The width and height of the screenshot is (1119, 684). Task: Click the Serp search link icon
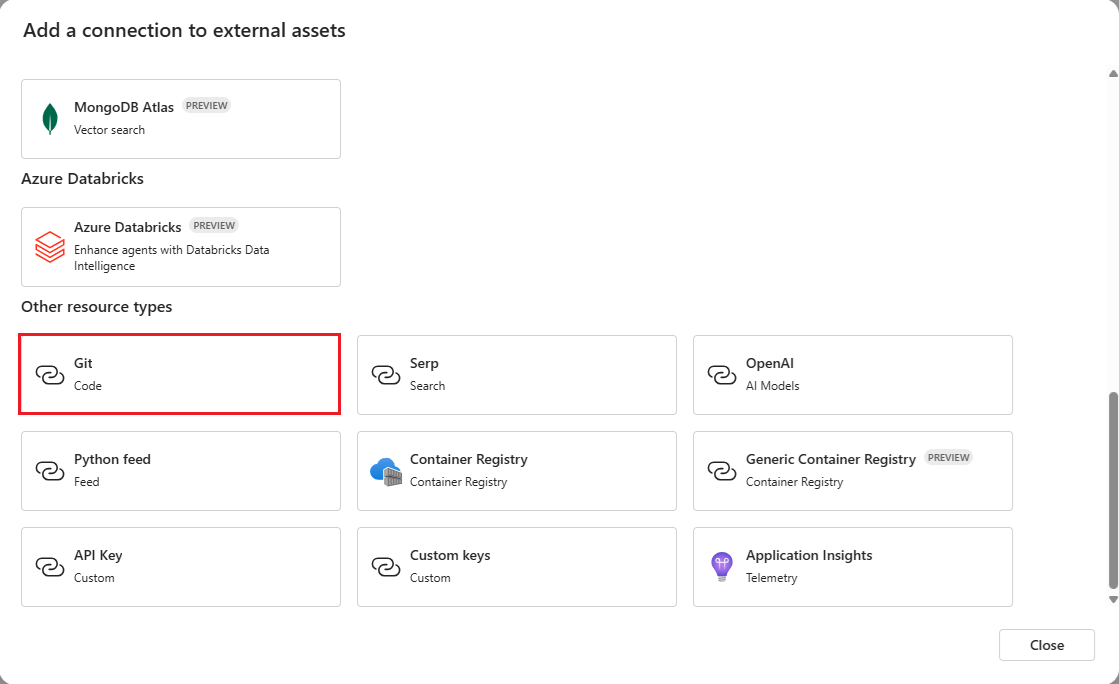click(x=386, y=374)
